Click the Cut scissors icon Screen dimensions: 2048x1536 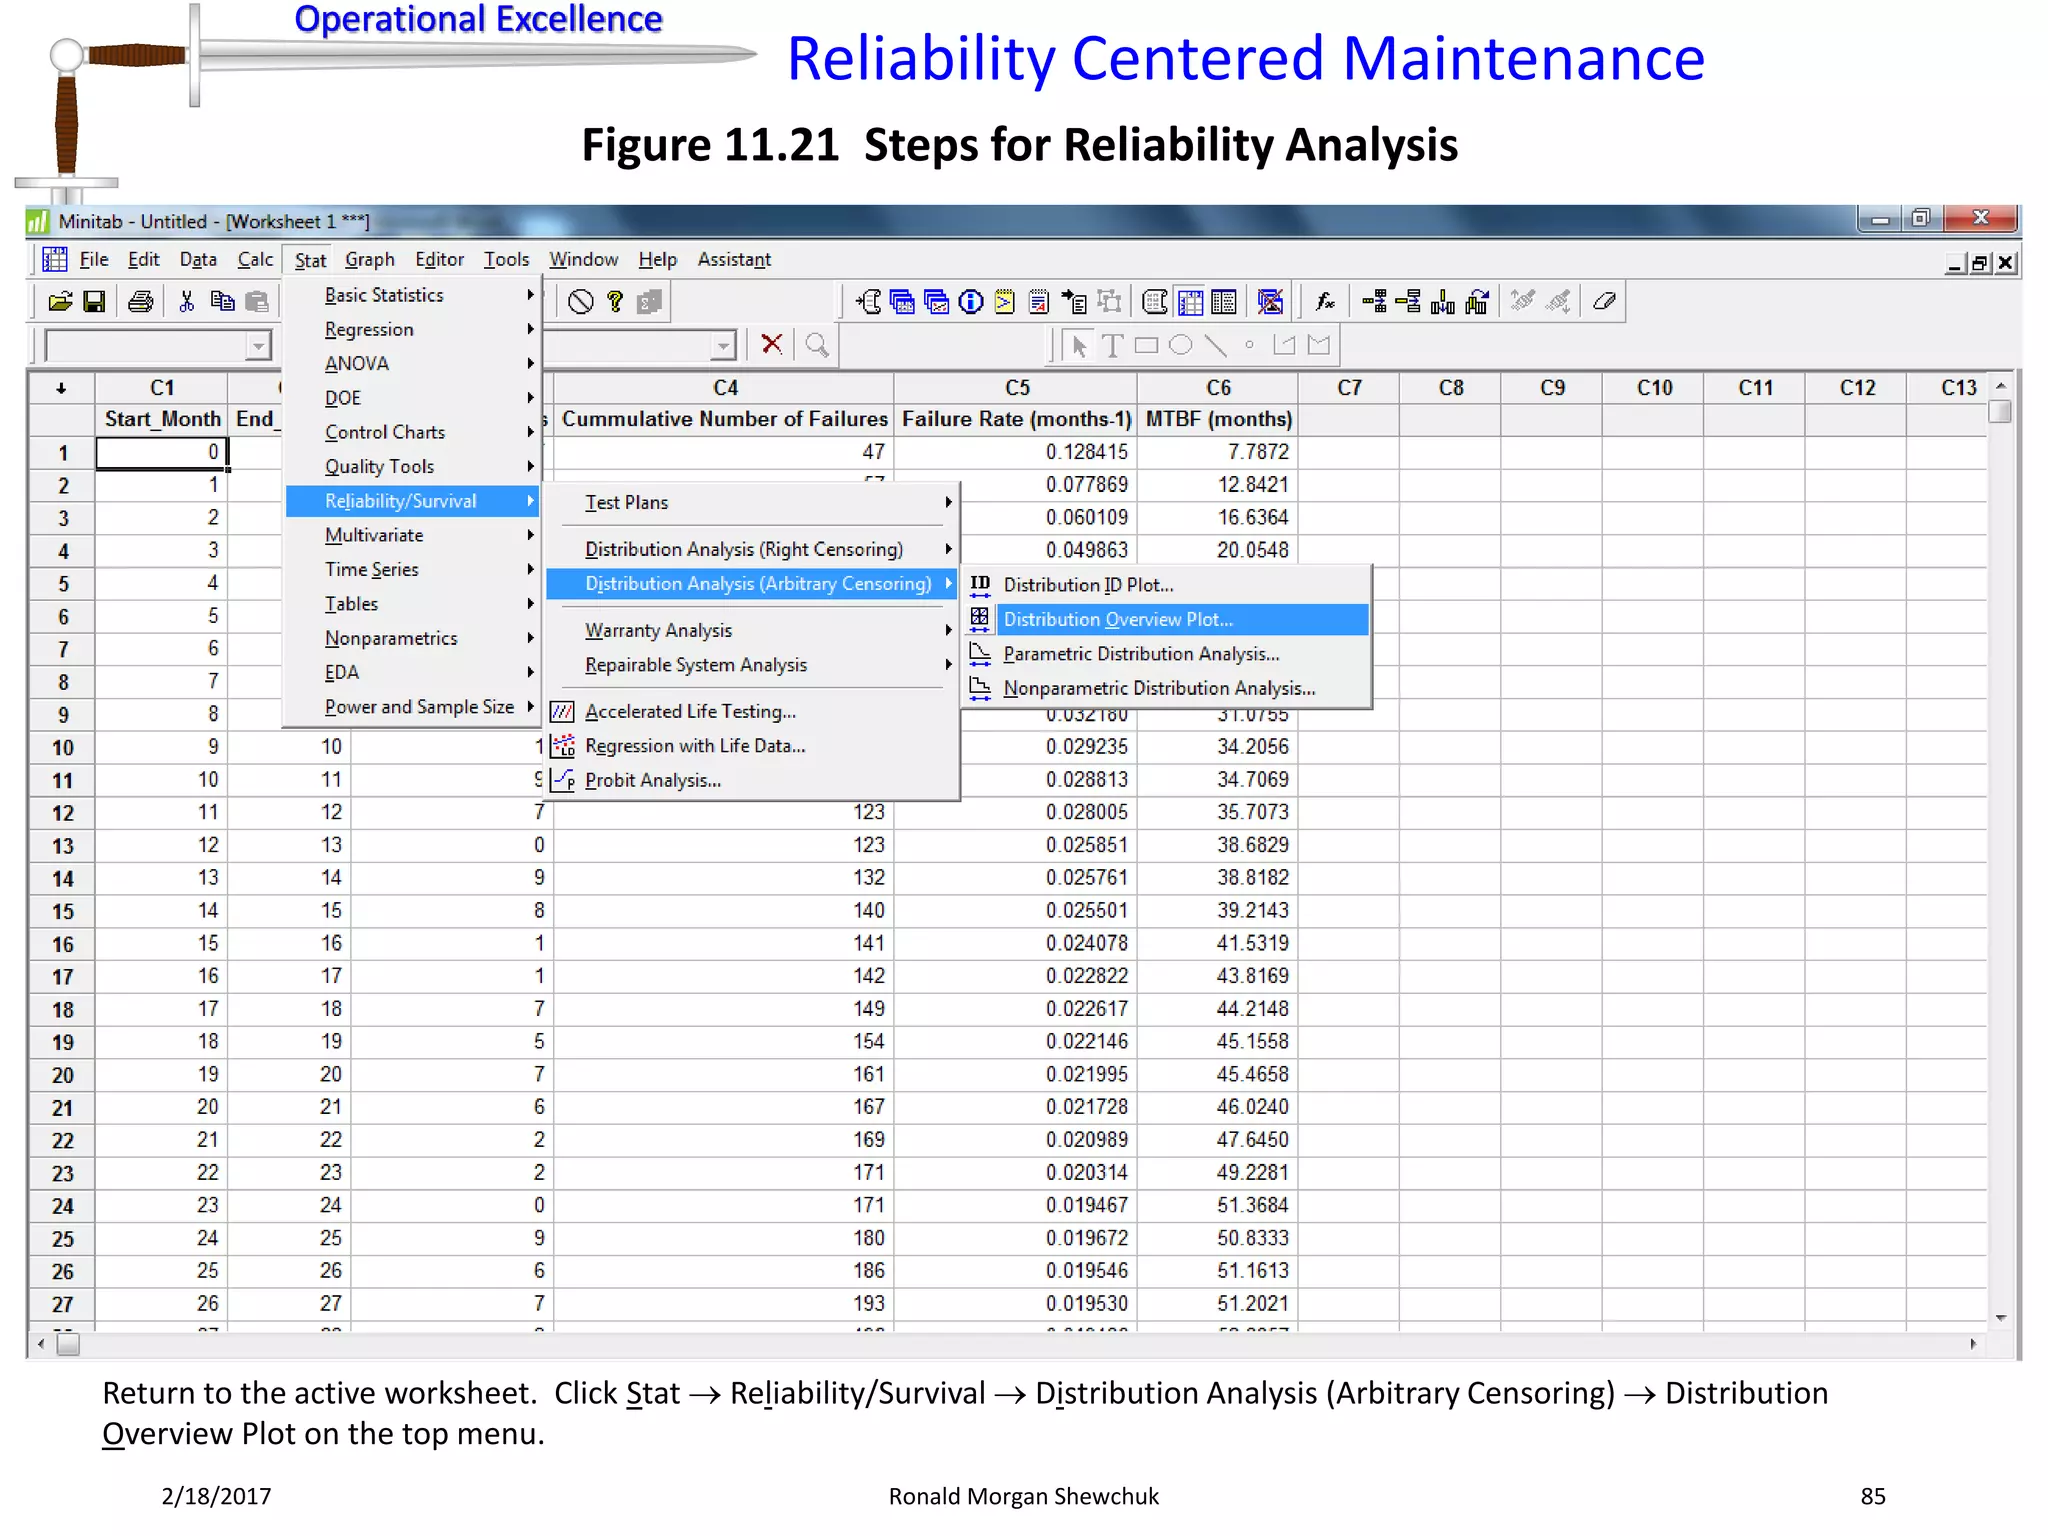click(x=186, y=302)
